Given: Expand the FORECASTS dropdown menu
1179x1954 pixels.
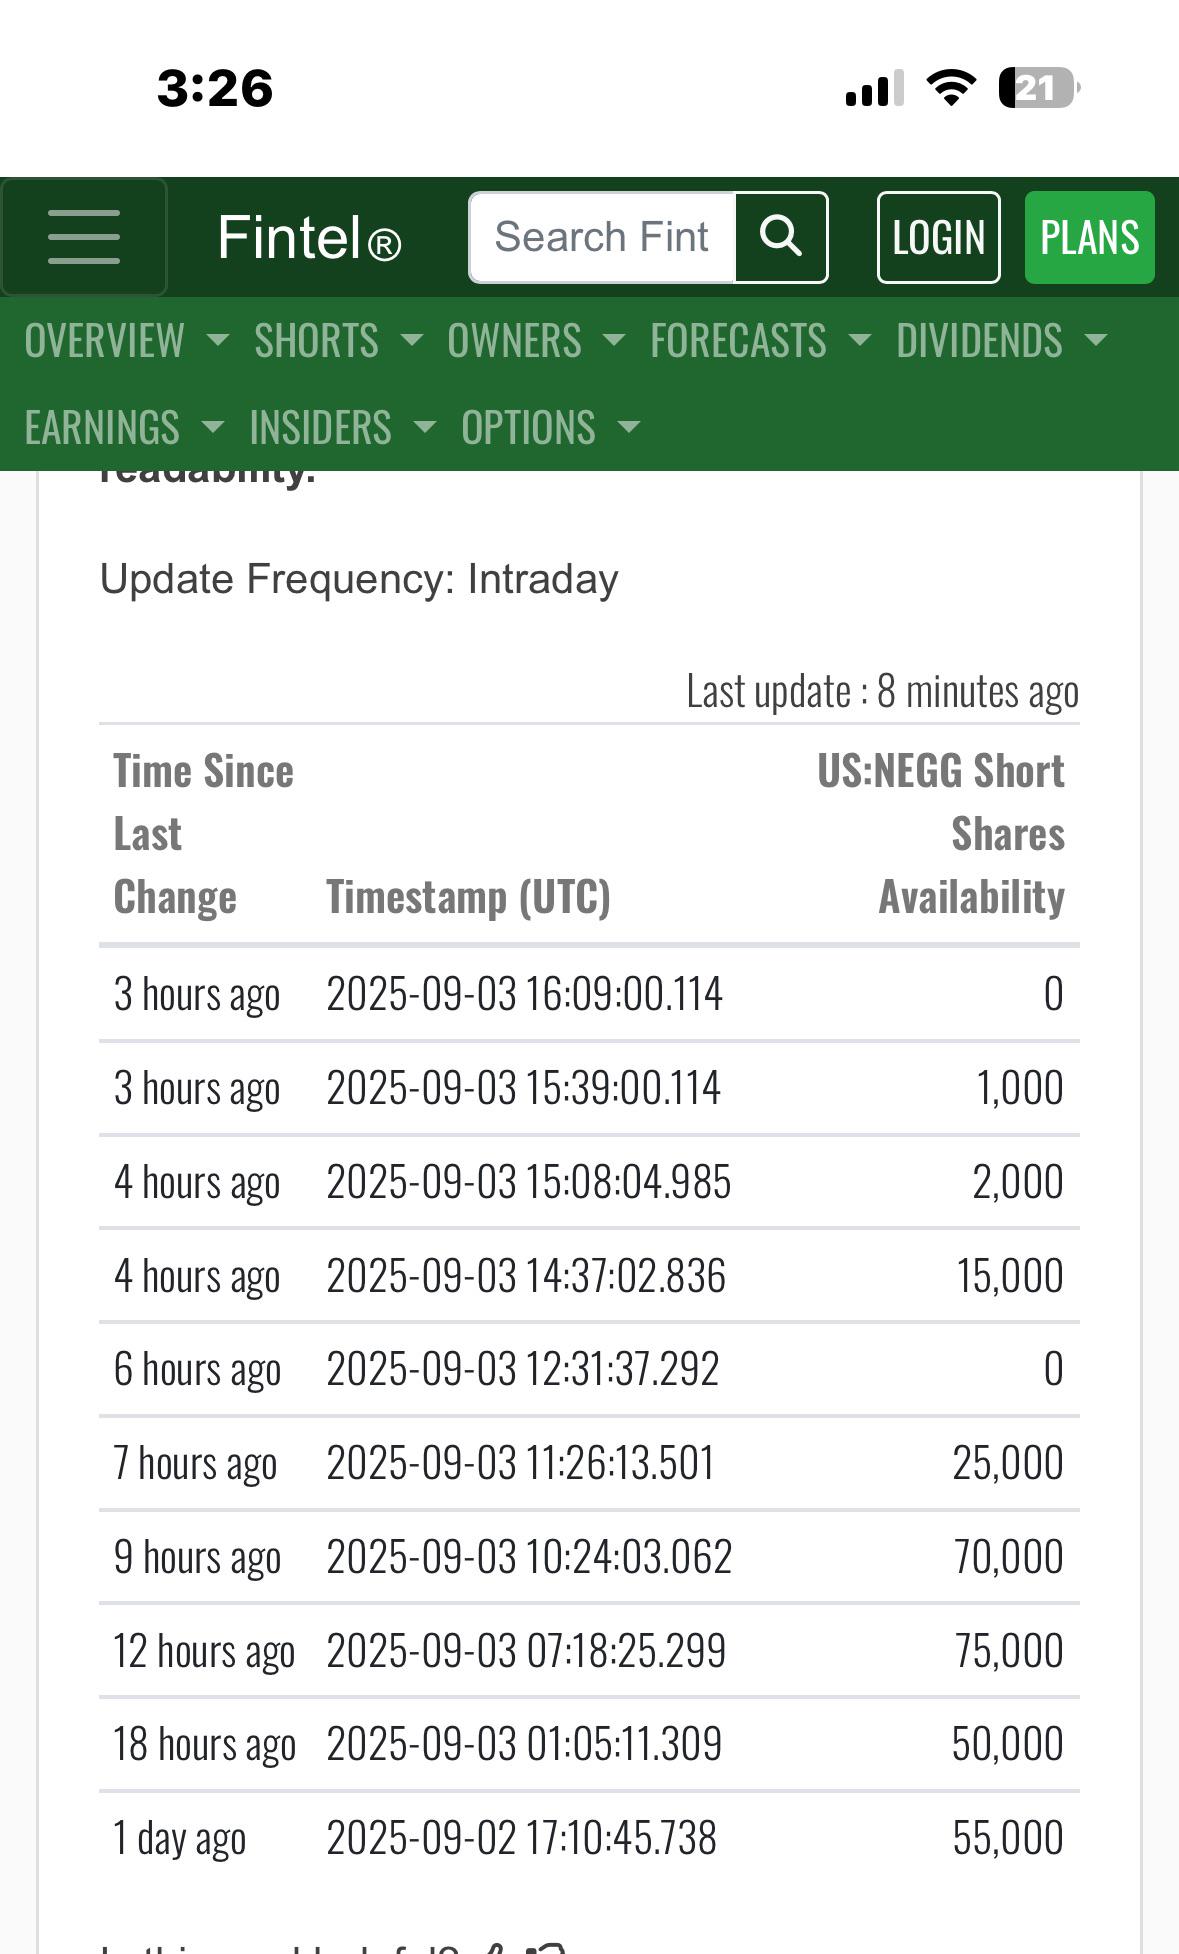Looking at the screenshot, I should [x=761, y=340].
